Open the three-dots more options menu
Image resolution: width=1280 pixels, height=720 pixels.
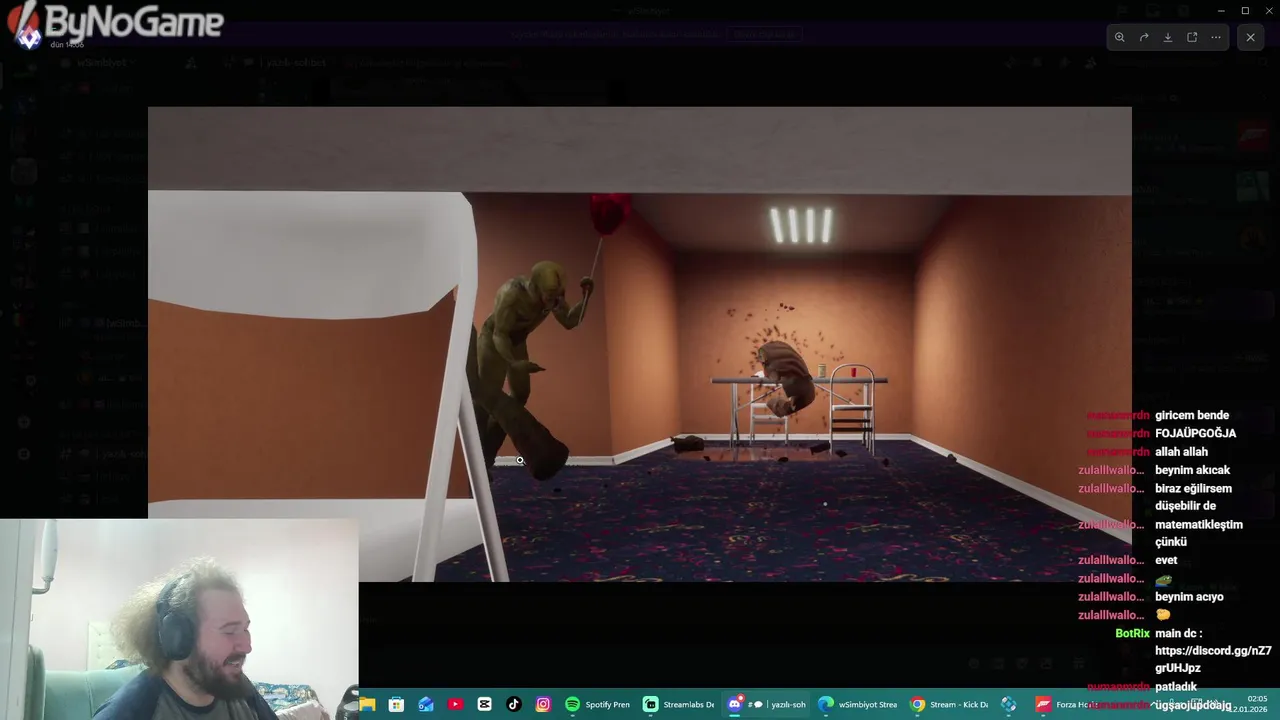[1216, 37]
